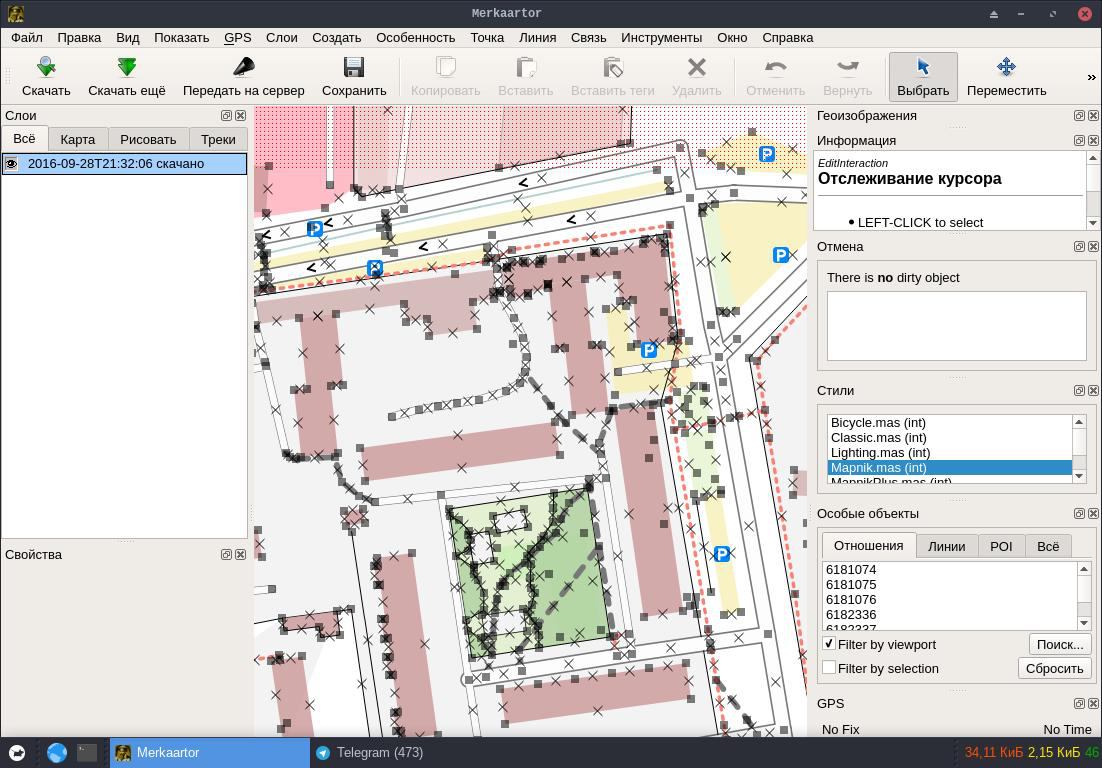Save the document with Сохранить

coord(354,76)
